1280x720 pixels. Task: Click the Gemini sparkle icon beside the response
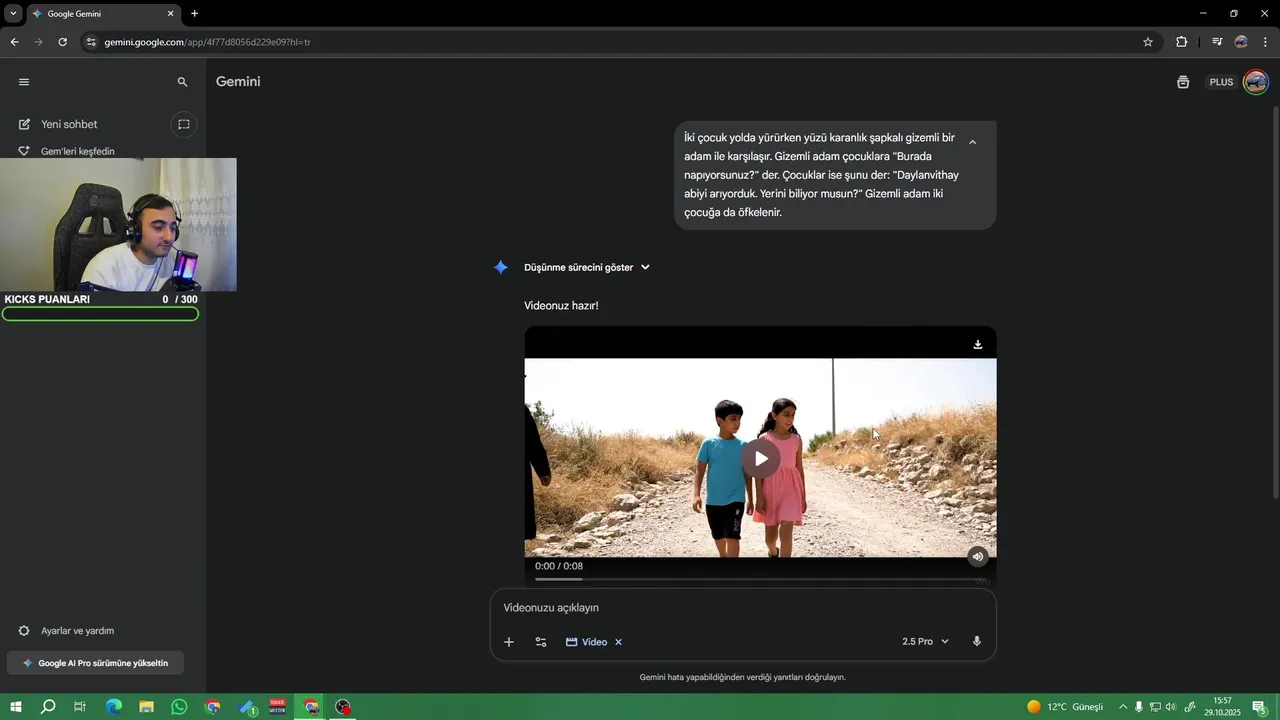point(501,267)
